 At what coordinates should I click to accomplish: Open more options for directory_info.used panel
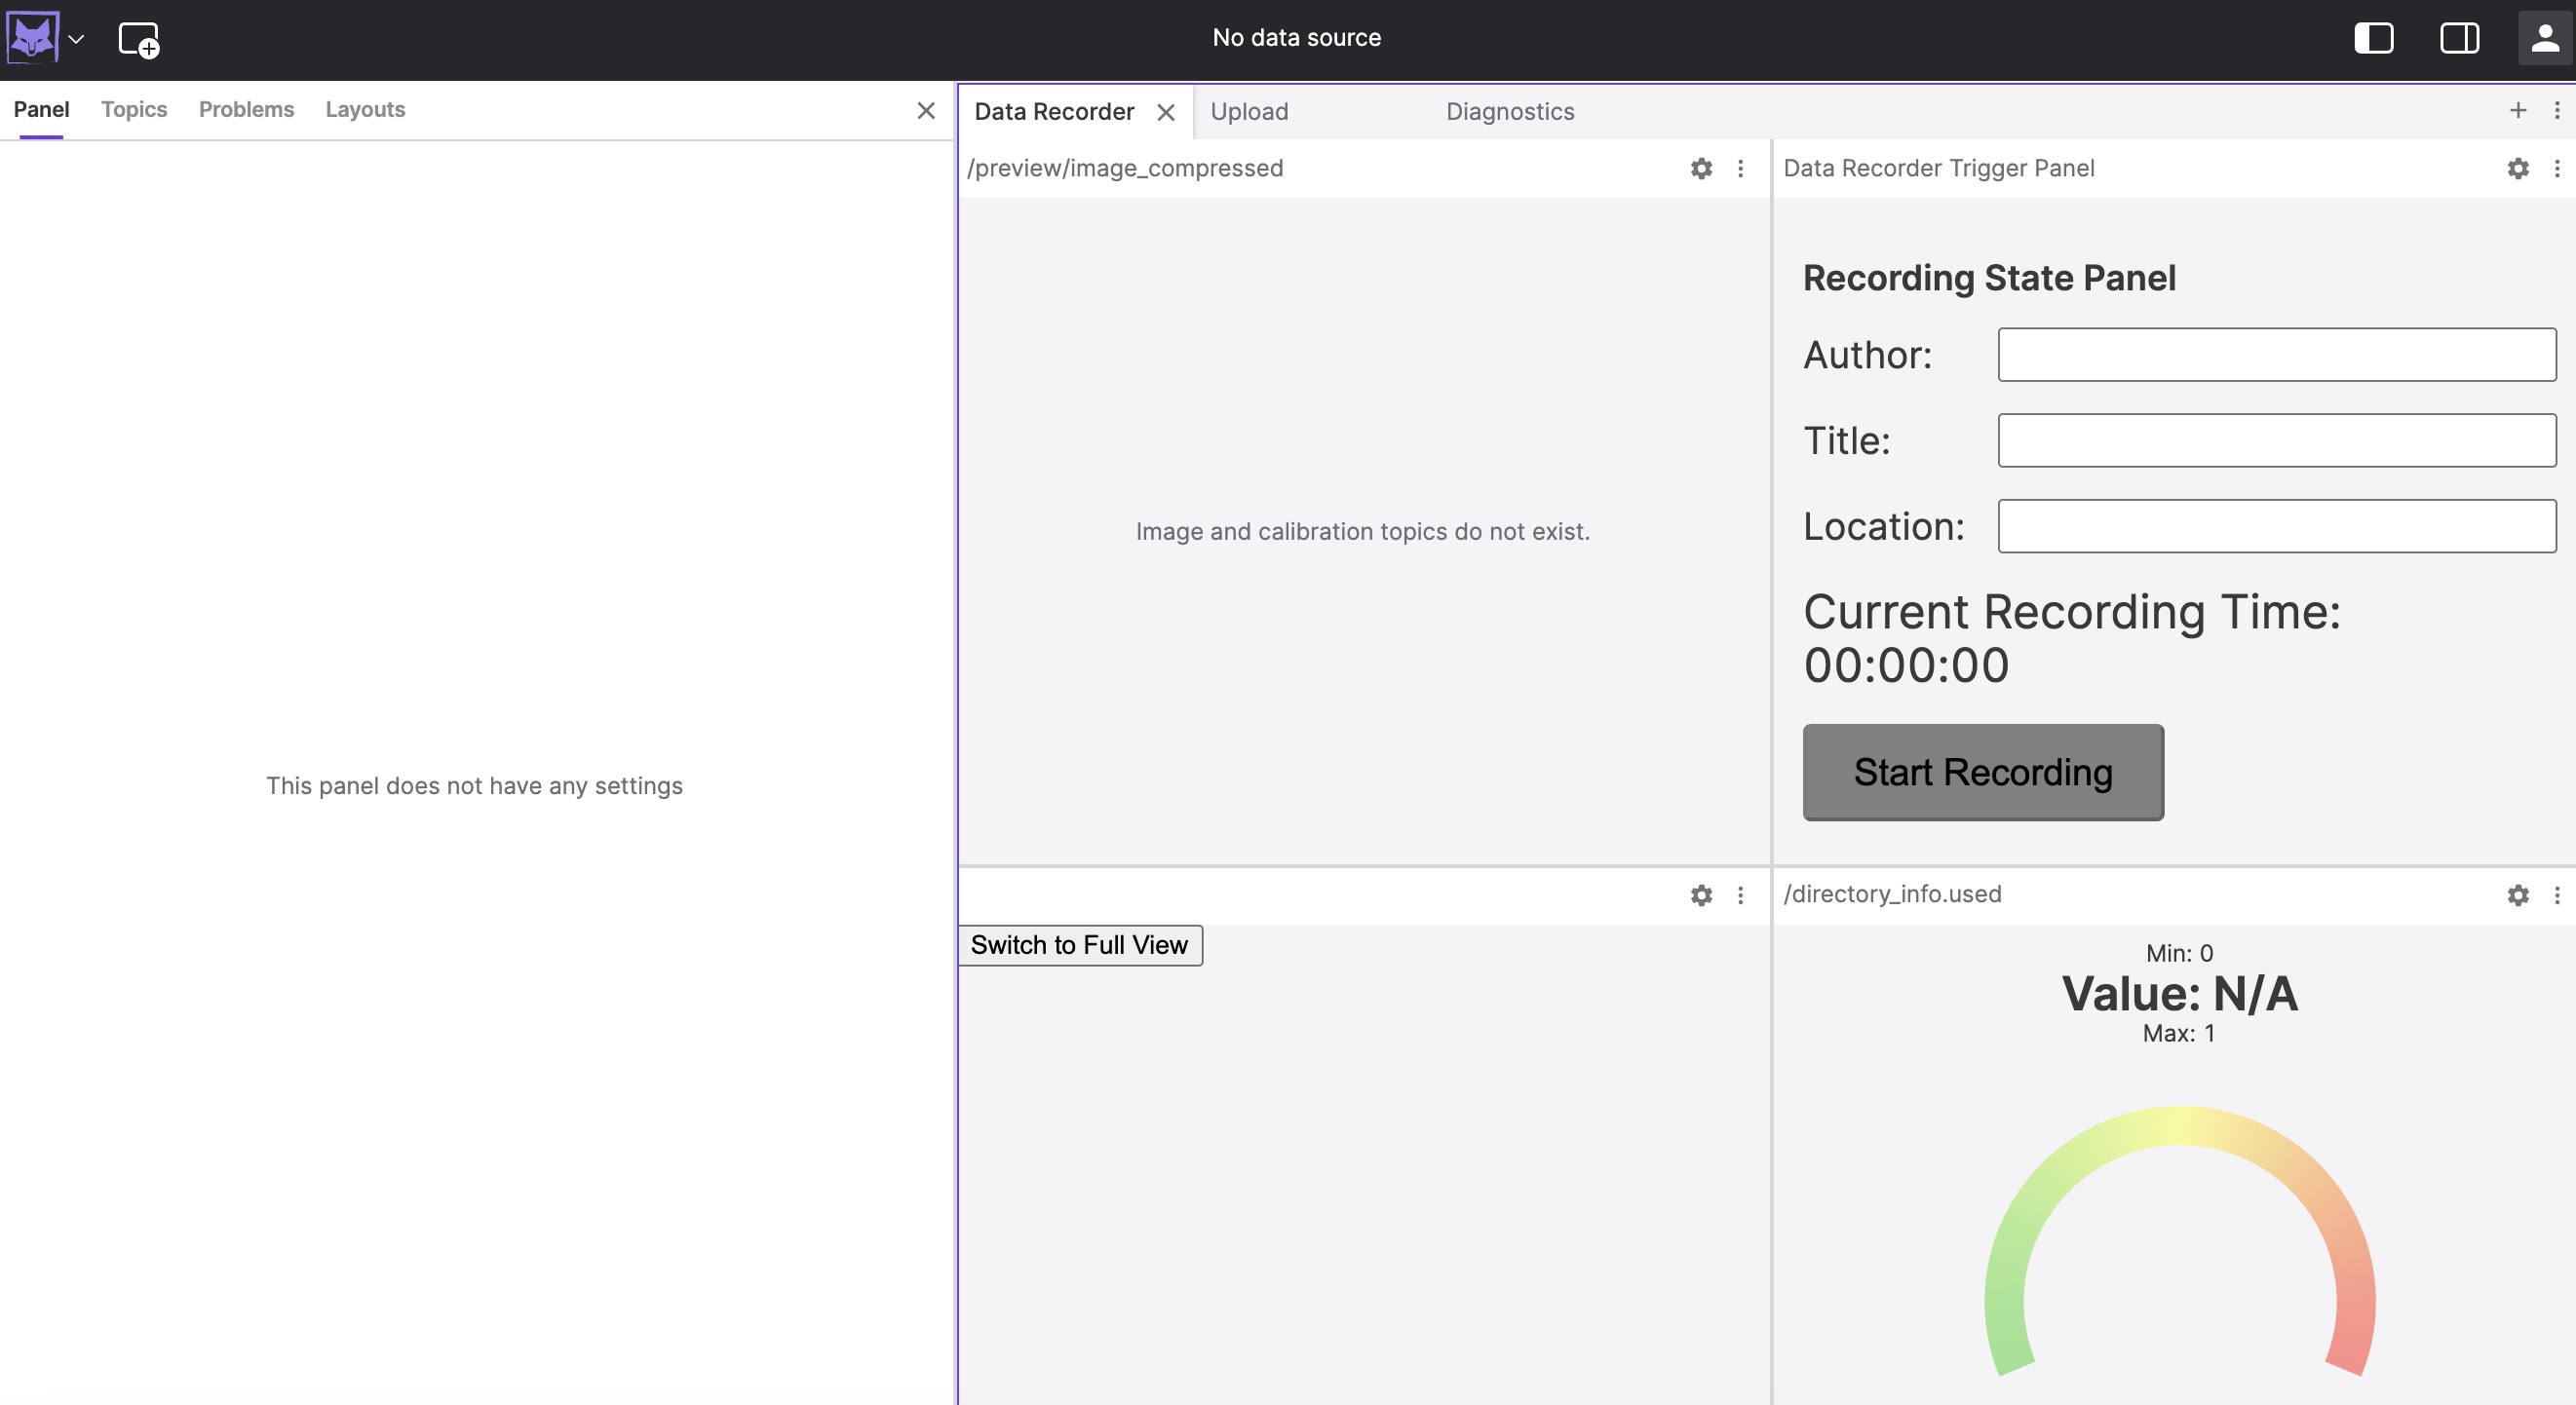coord(2557,895)
